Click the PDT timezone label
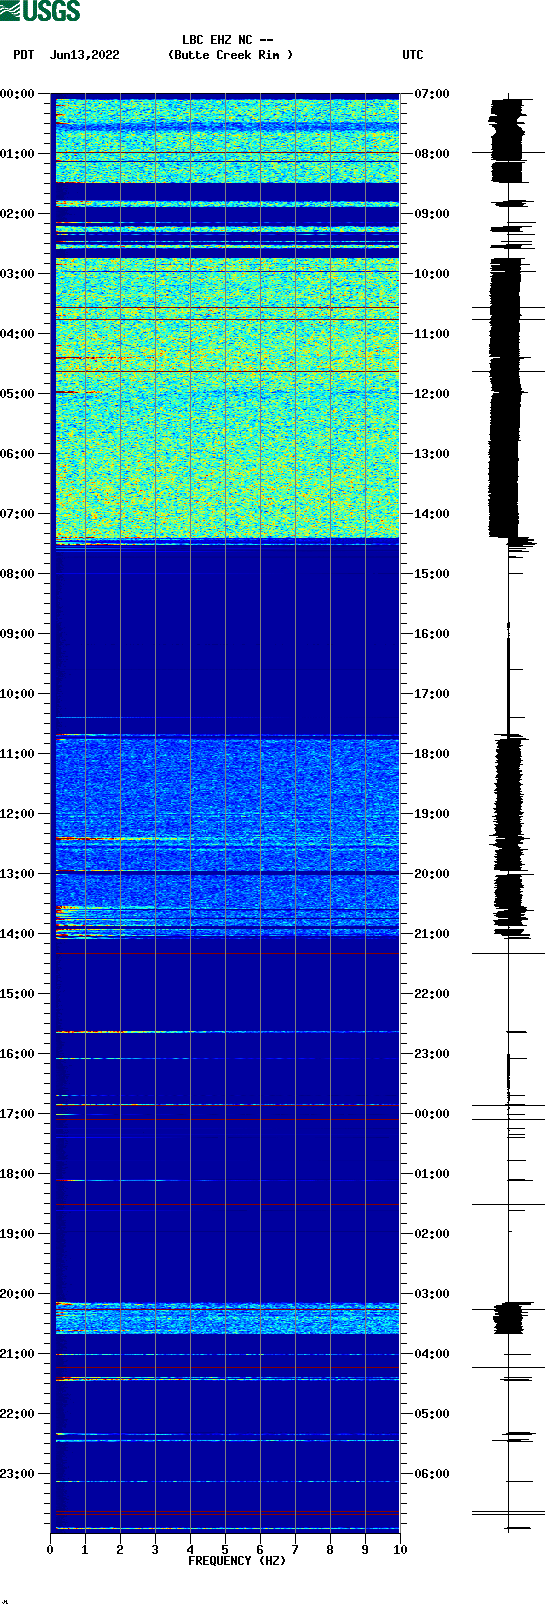Screen dimensions: 552x1613 (24, 55)
